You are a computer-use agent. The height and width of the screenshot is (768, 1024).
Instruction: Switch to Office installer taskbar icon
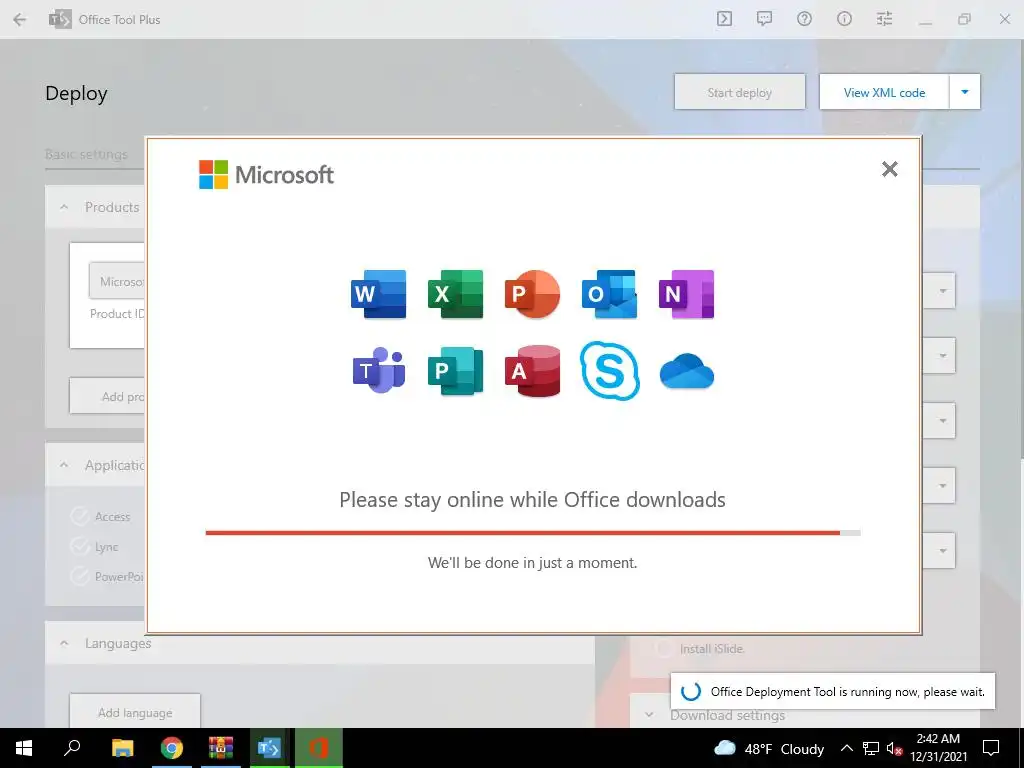(x=318, y=748)
